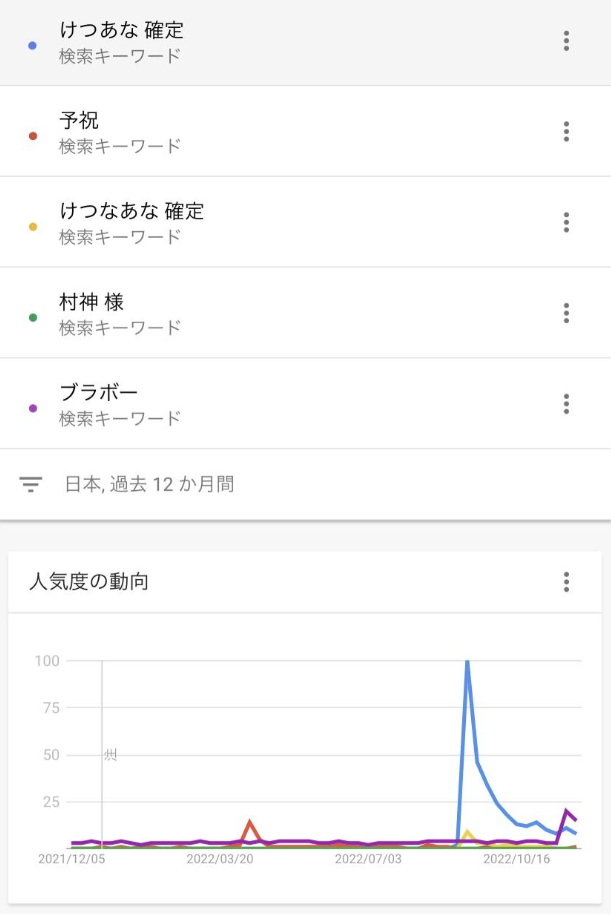Open the three-dot menu for けつなあな 確定
Image resolution: width=611 pixels, height=914 pixels.
click(566, 222)
